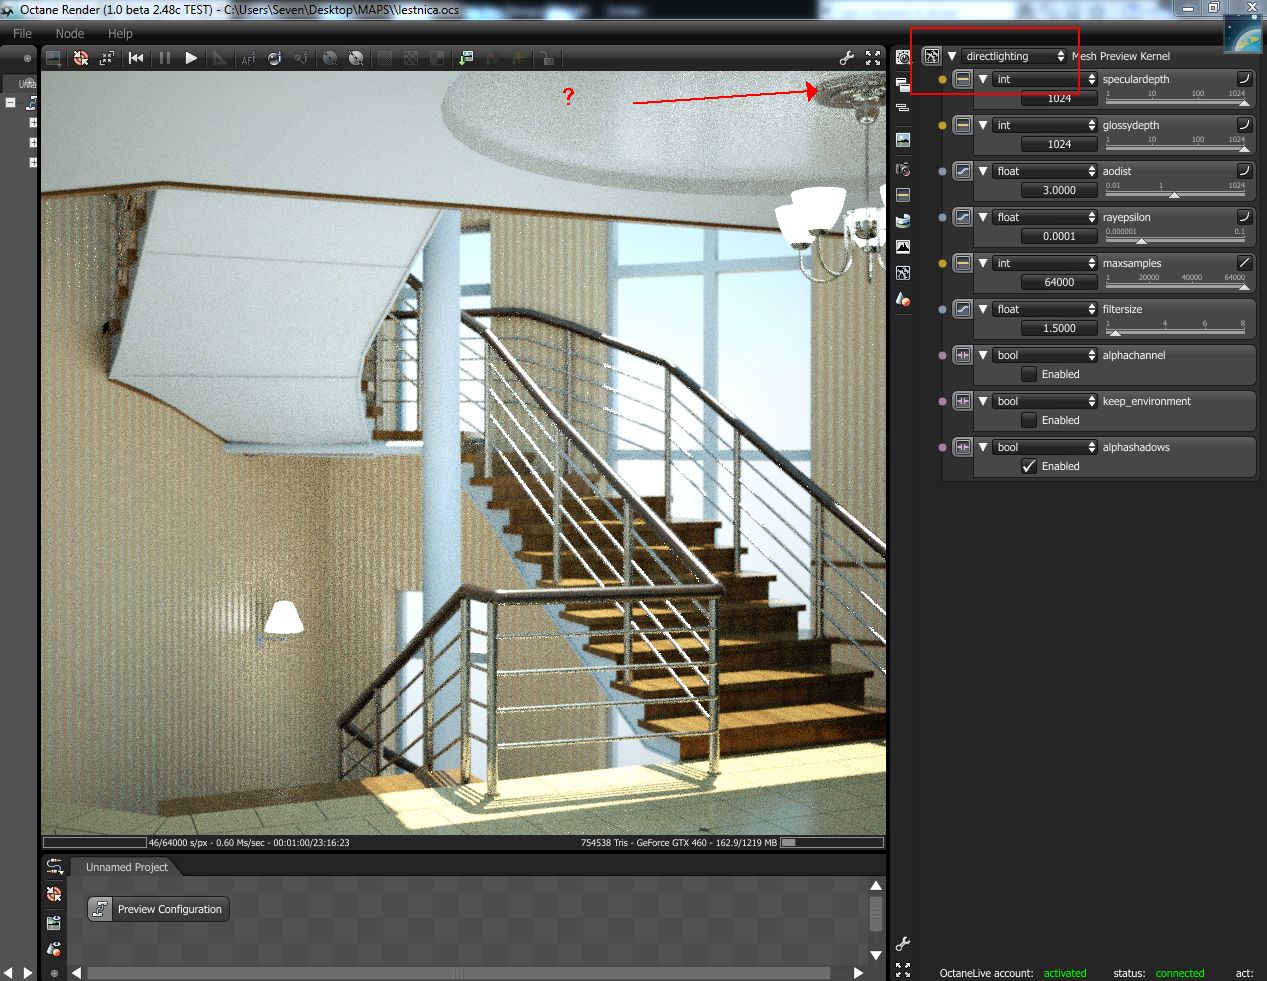Toggle the linear mode button for maxsamples
This screenshot has width=1267, height=981.
pyautogui.click(x=1245, y=262)
